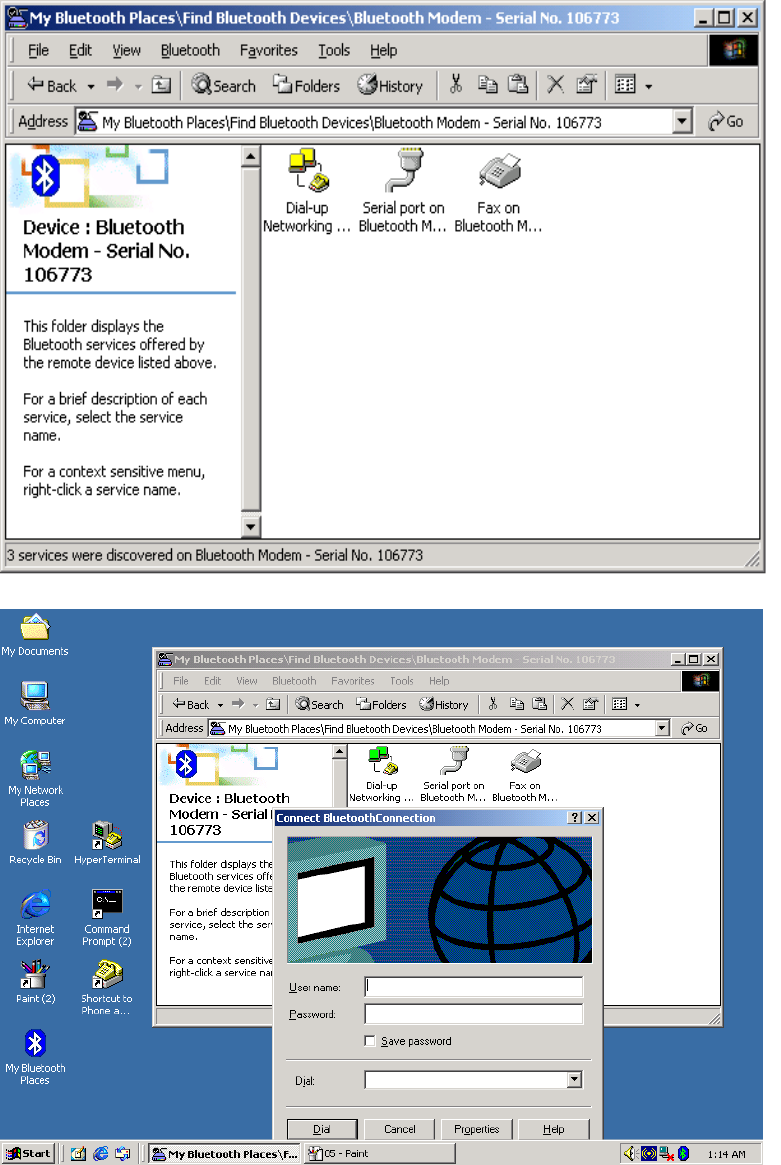Image resolution: width=781 pixels, height=1165 pixels.
Task: Open Edit menu in top window
Action: click(x=80, y=51)
